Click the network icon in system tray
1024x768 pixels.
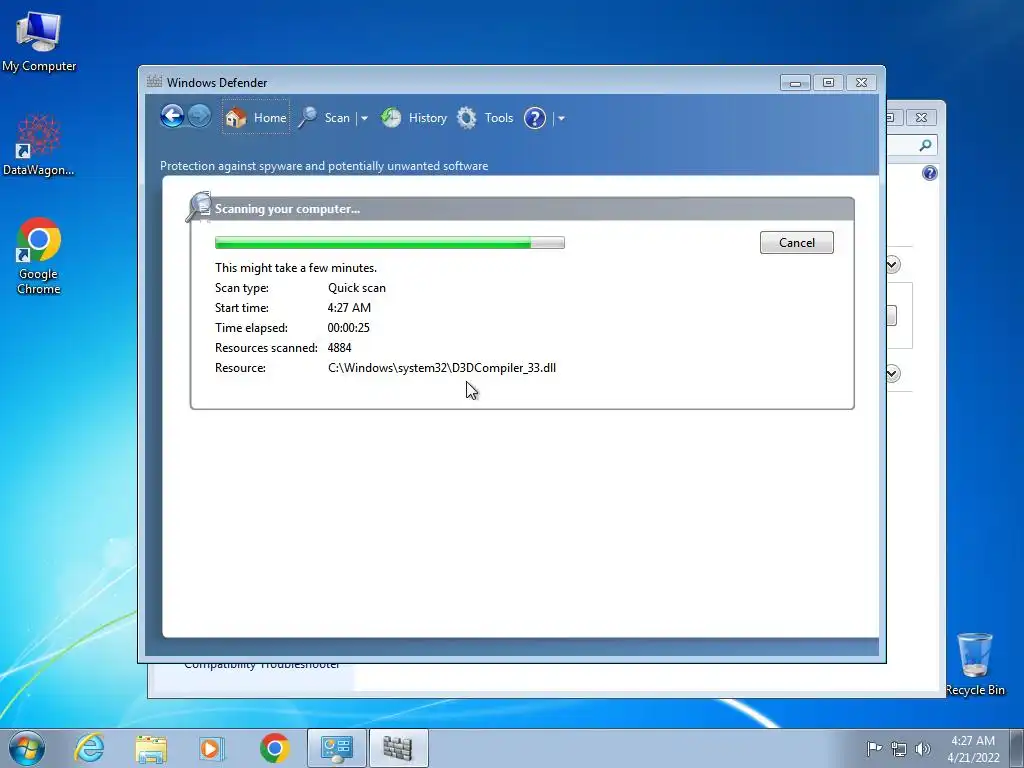899,748
